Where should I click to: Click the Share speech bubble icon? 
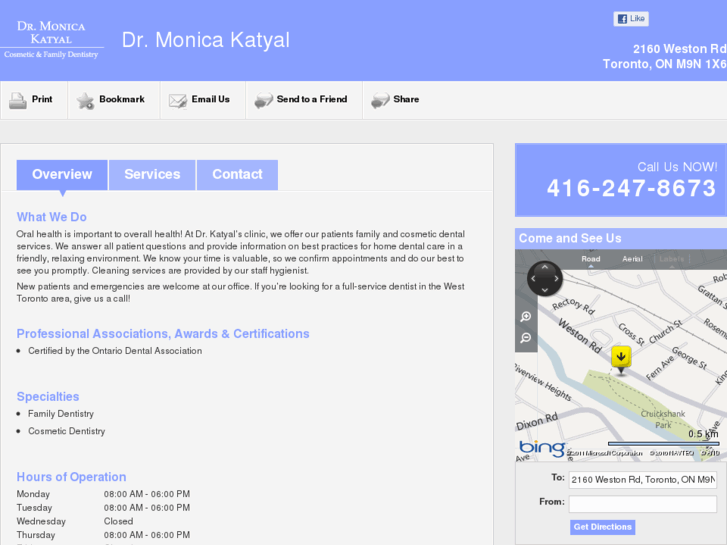pyautogui.click(x=380, y=100)
